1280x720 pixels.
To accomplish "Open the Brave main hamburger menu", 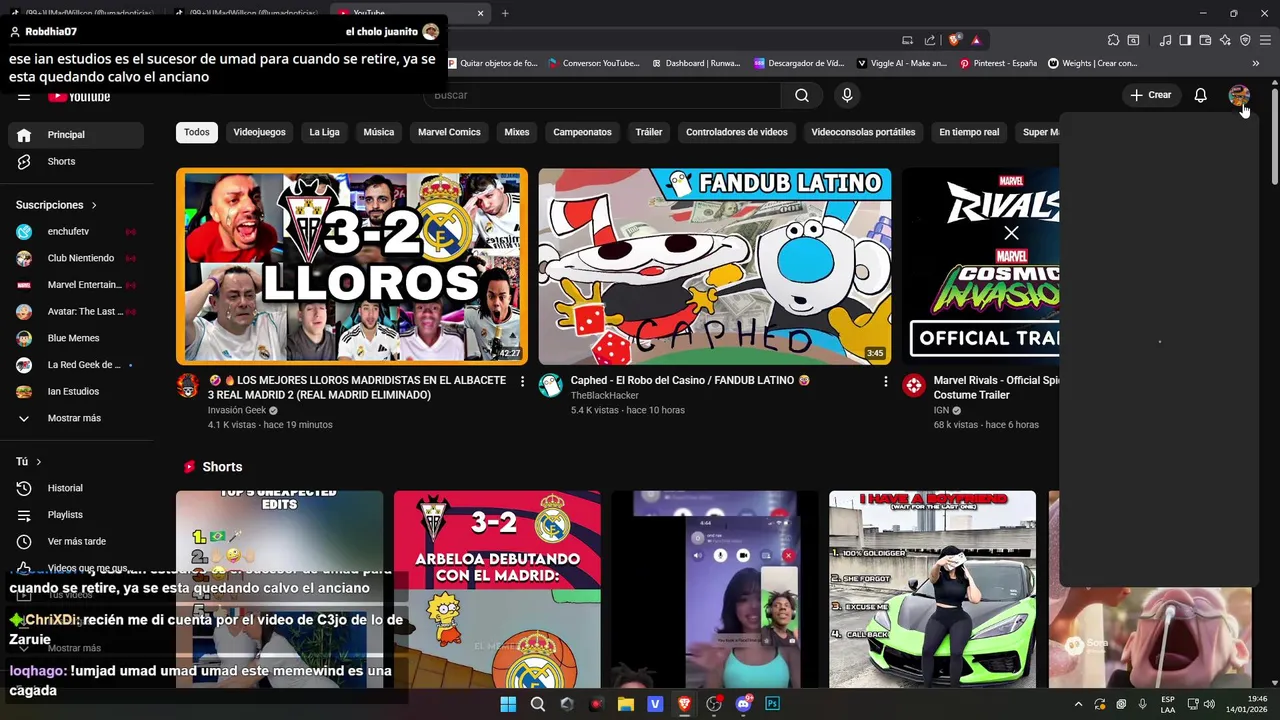I will point(1265,40).
